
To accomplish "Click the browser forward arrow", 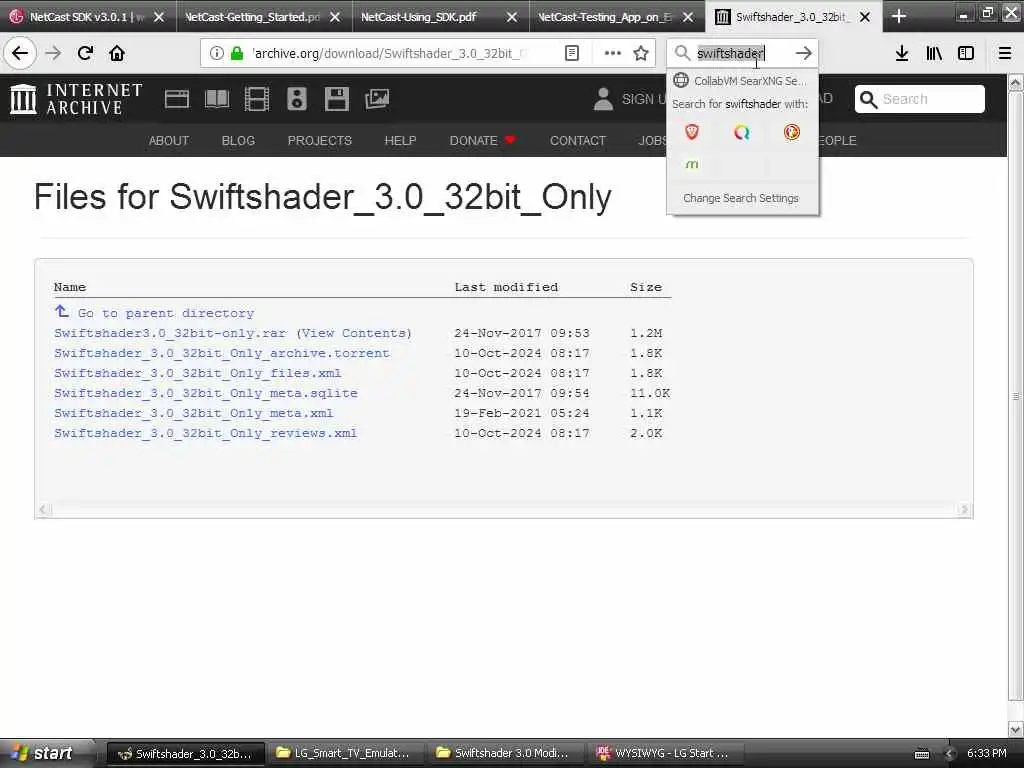I will (x=53, y=53).
